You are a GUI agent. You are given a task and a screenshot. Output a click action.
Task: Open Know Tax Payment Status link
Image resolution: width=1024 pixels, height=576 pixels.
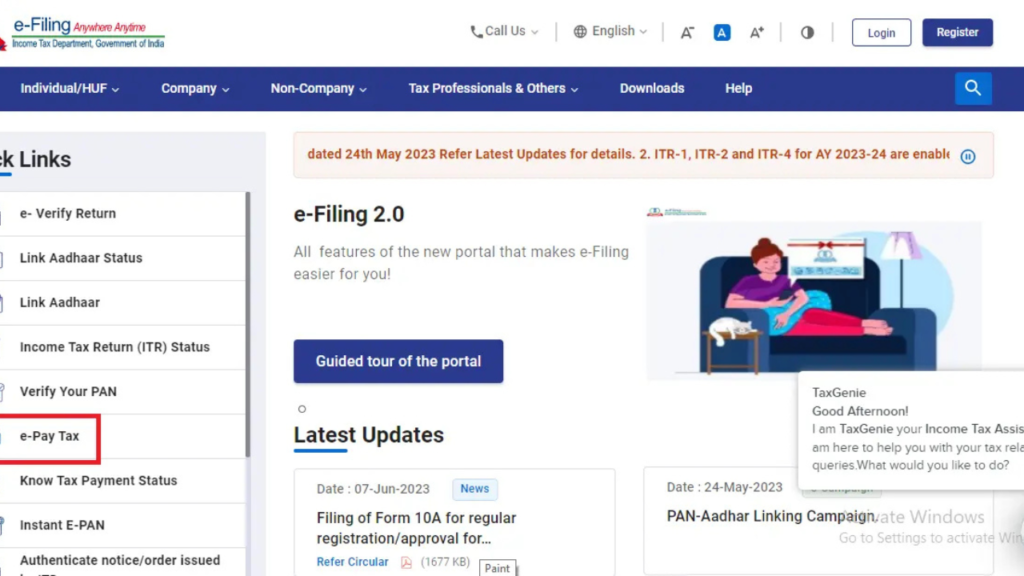[122, 481]
